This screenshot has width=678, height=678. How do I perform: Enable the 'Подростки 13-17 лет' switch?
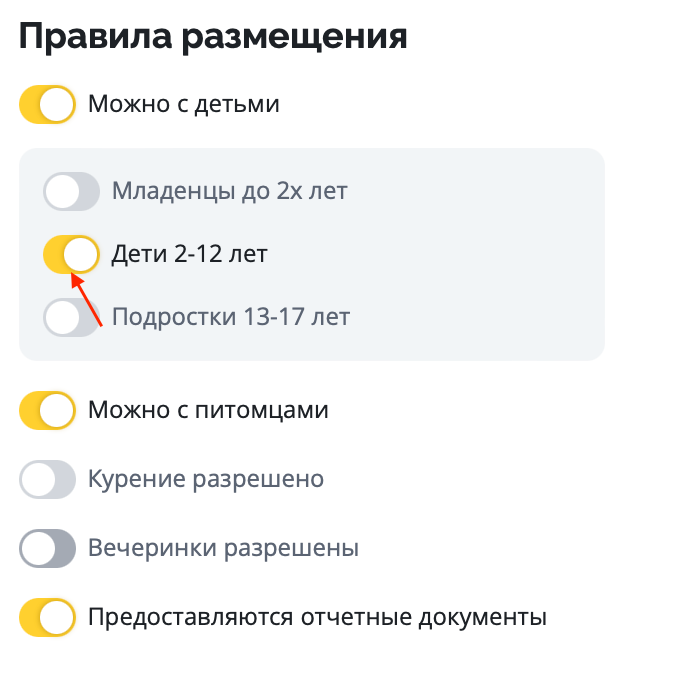click(72, 318)
